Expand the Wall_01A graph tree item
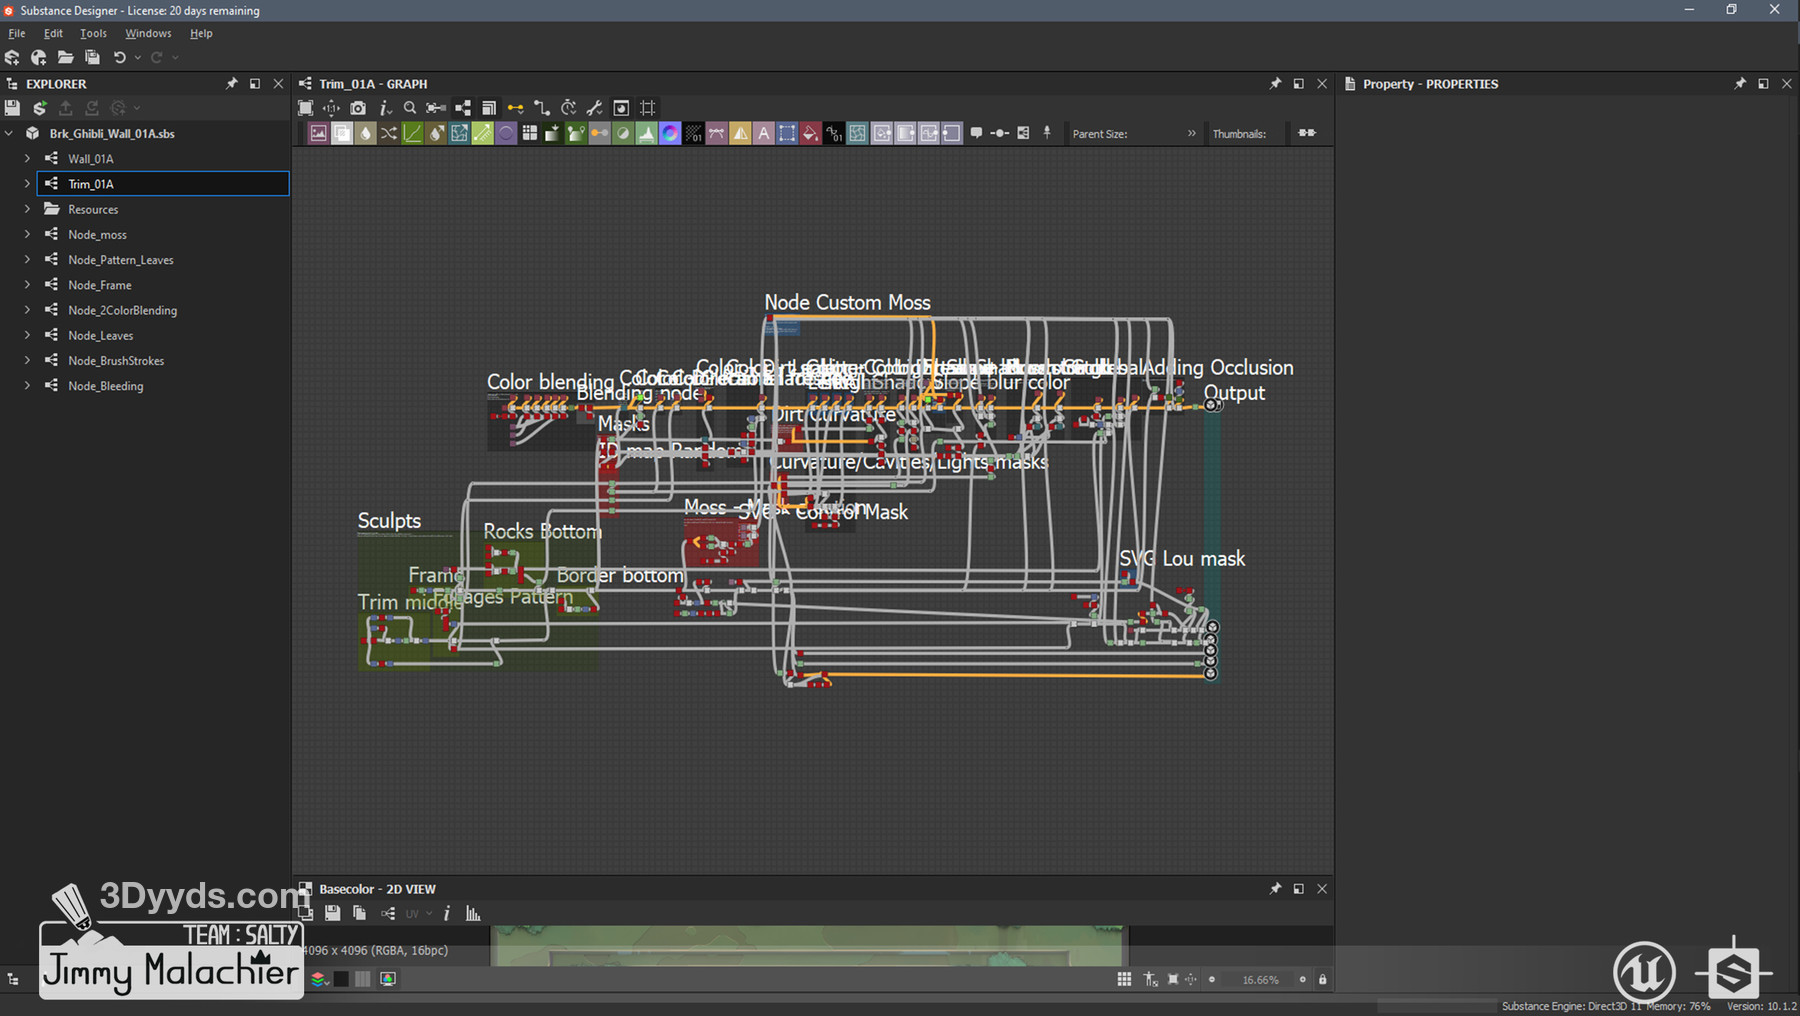Viewport: 1800px width, 1016px height. [x=27, y=159]
